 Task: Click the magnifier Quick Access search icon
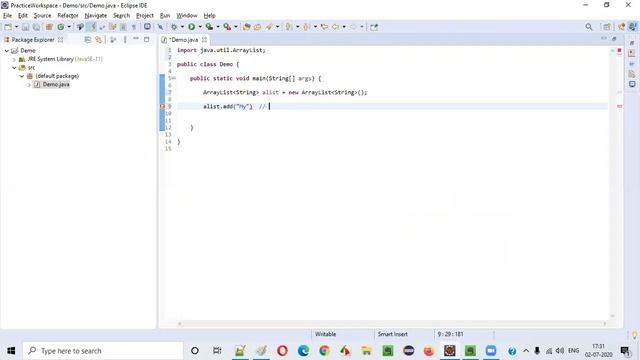click(x=589, y=27)
